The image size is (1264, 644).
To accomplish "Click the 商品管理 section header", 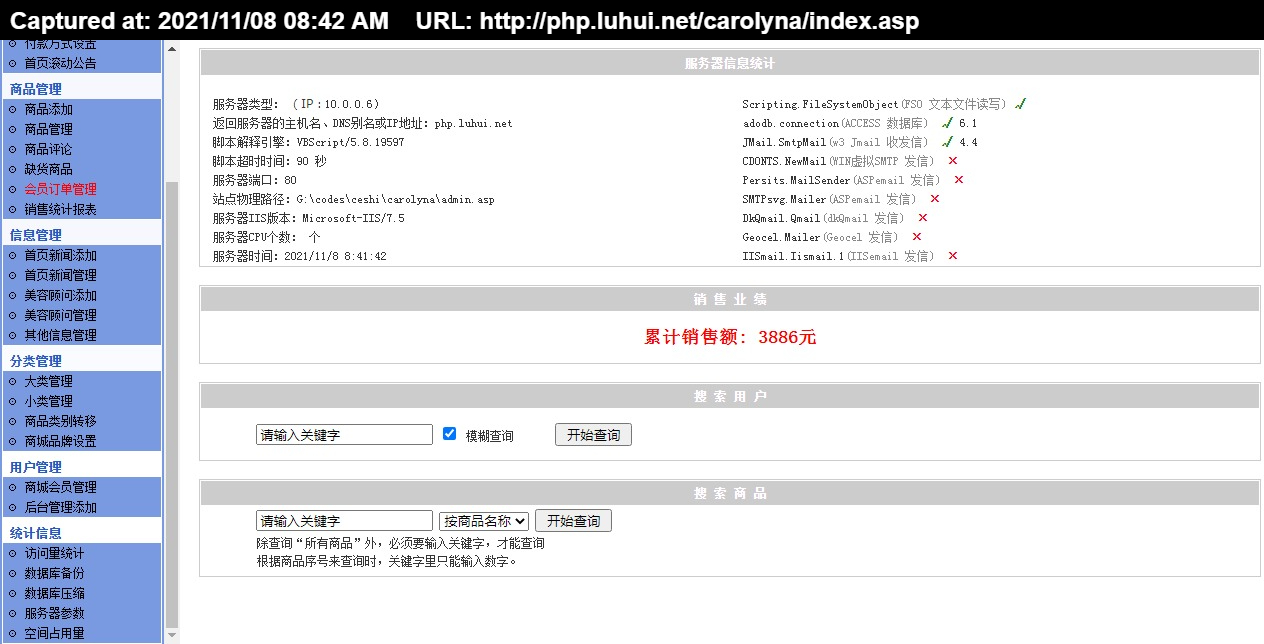I will pyautogui.click(x=36, y=89).
